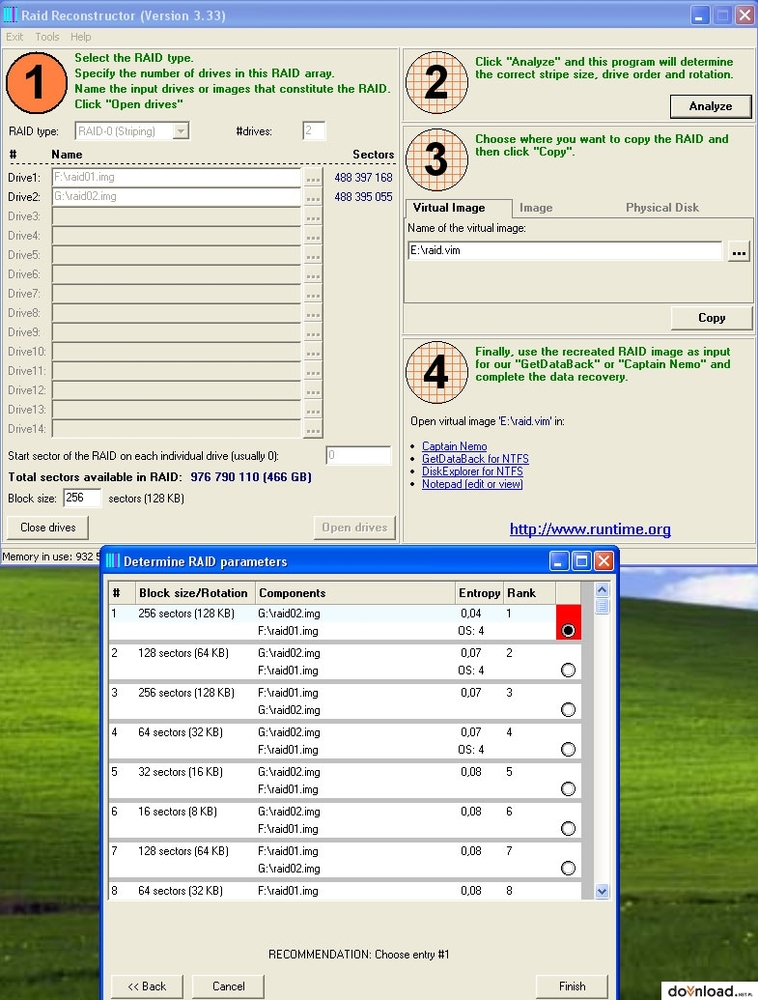Click browse button for Drive3

(312, 216)
